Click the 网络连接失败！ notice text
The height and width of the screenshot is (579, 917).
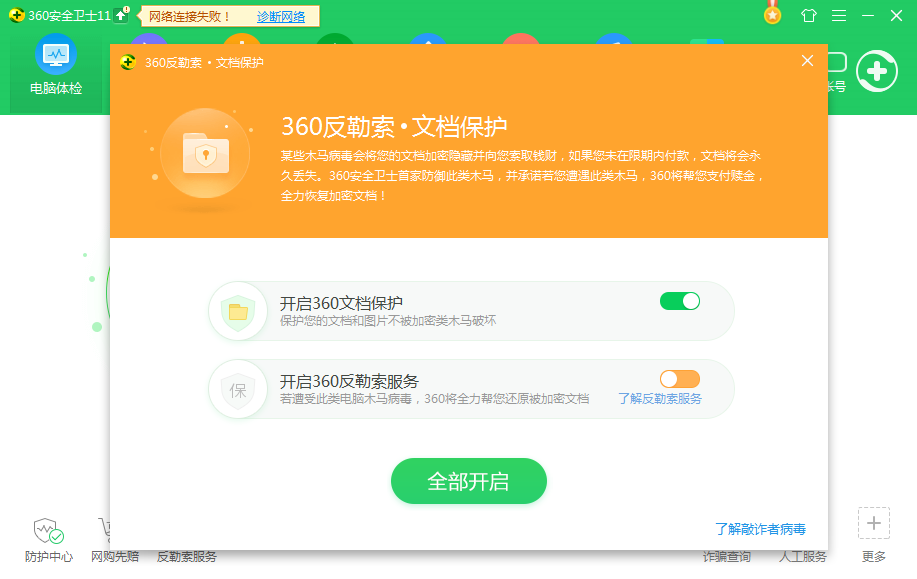coord(189,16)
